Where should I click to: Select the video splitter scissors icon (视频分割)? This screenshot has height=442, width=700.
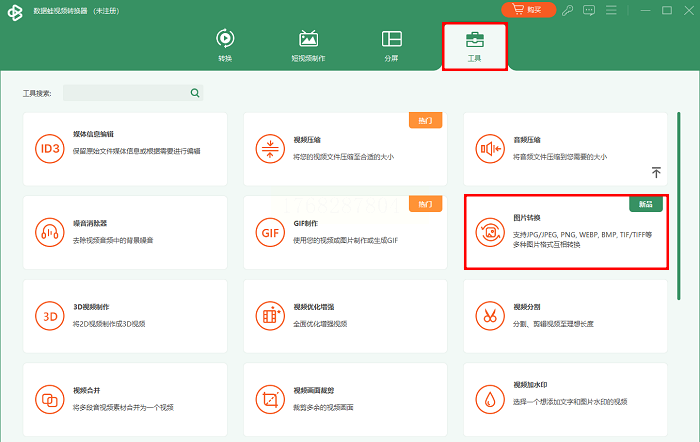tap(490, 315)
